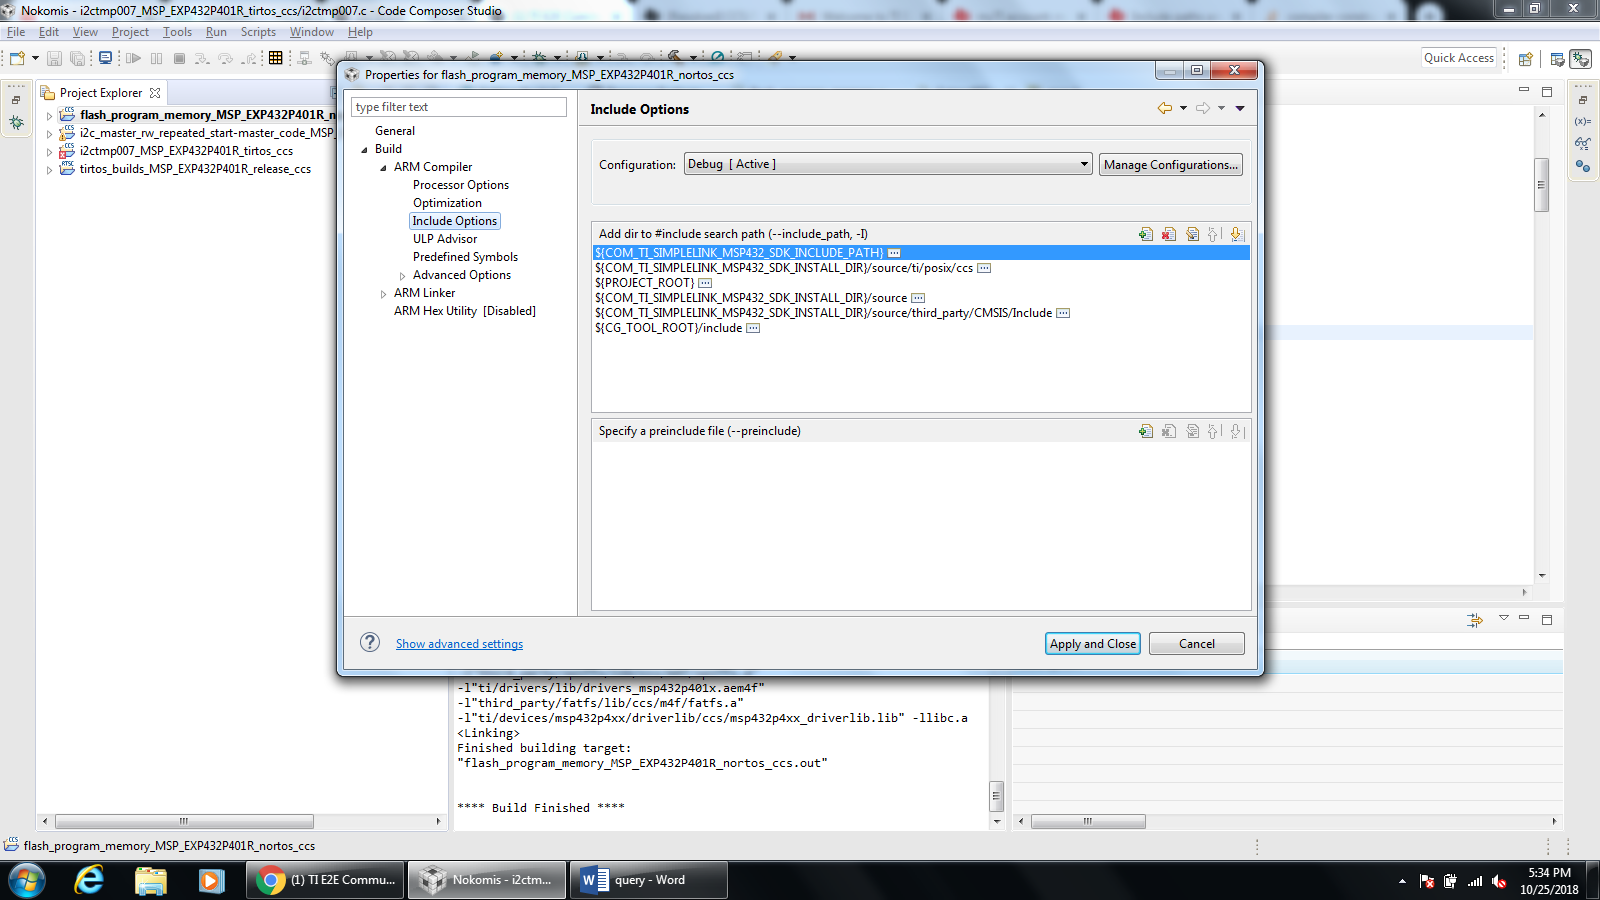The height and width of the screenshot is (900, 1600).
Task: Open the View menu
Action: pos(85,32)
